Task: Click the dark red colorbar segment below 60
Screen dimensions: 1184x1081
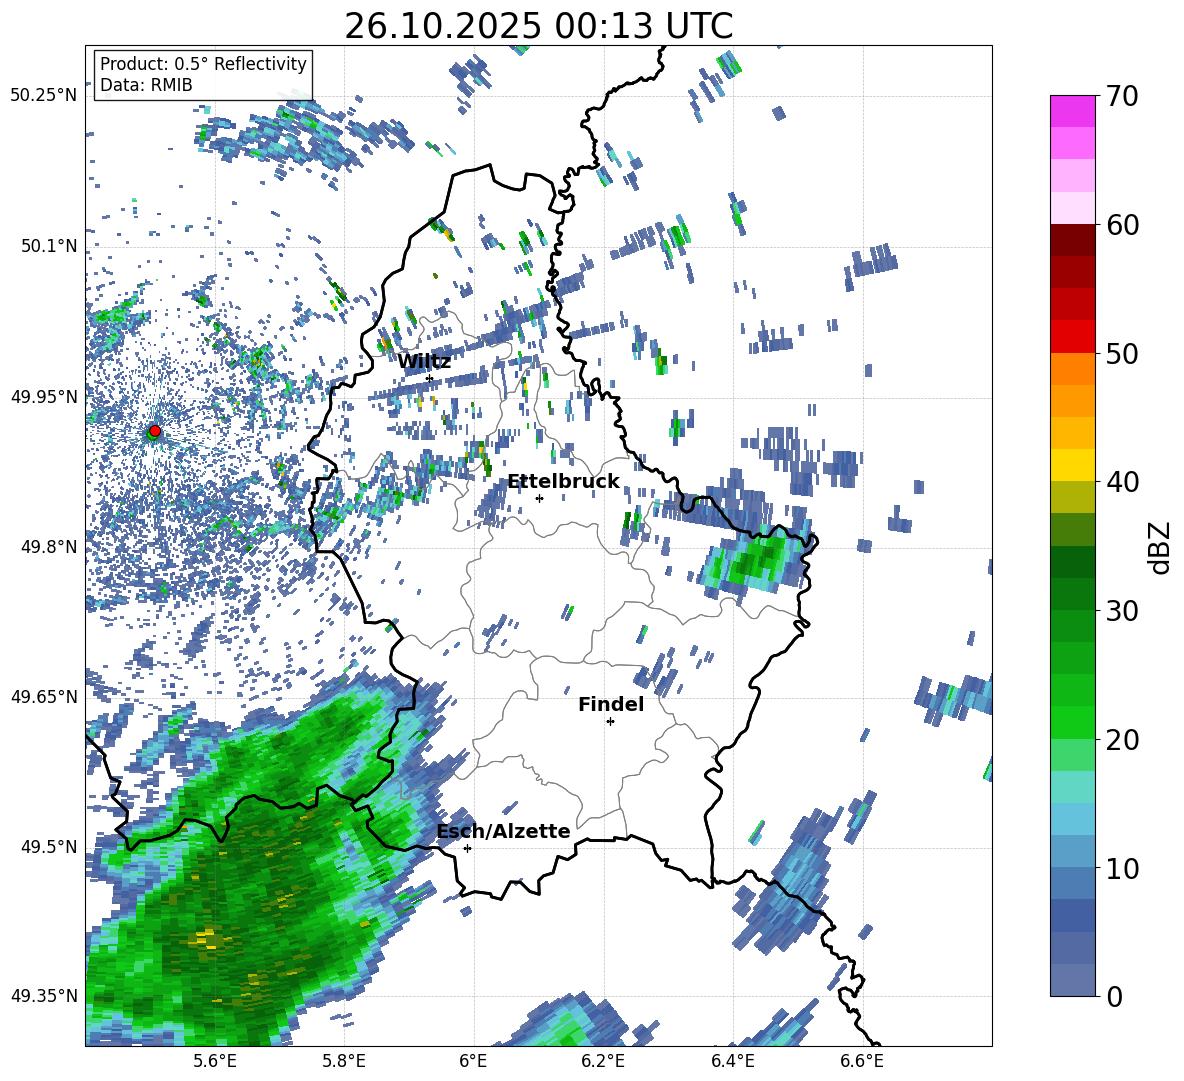Action: click(1073, 240)
